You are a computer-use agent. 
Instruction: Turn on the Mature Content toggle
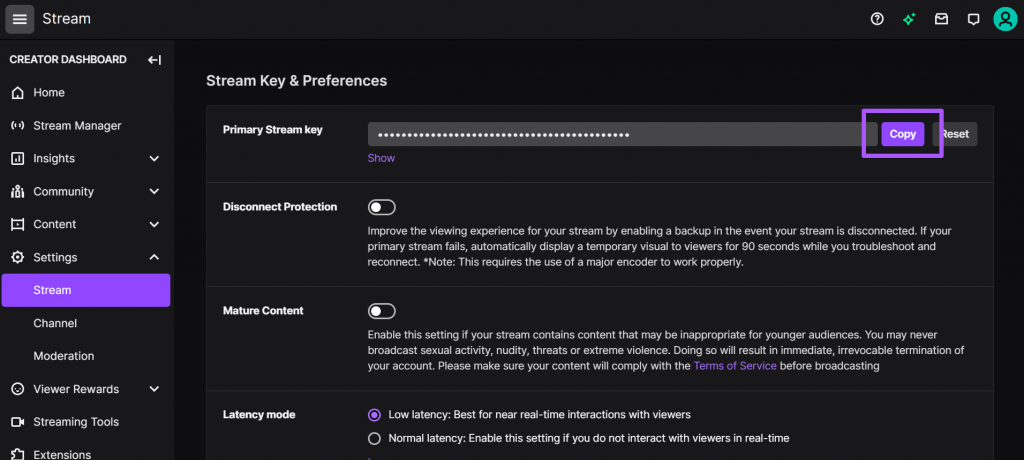click(x=381, y=311)
